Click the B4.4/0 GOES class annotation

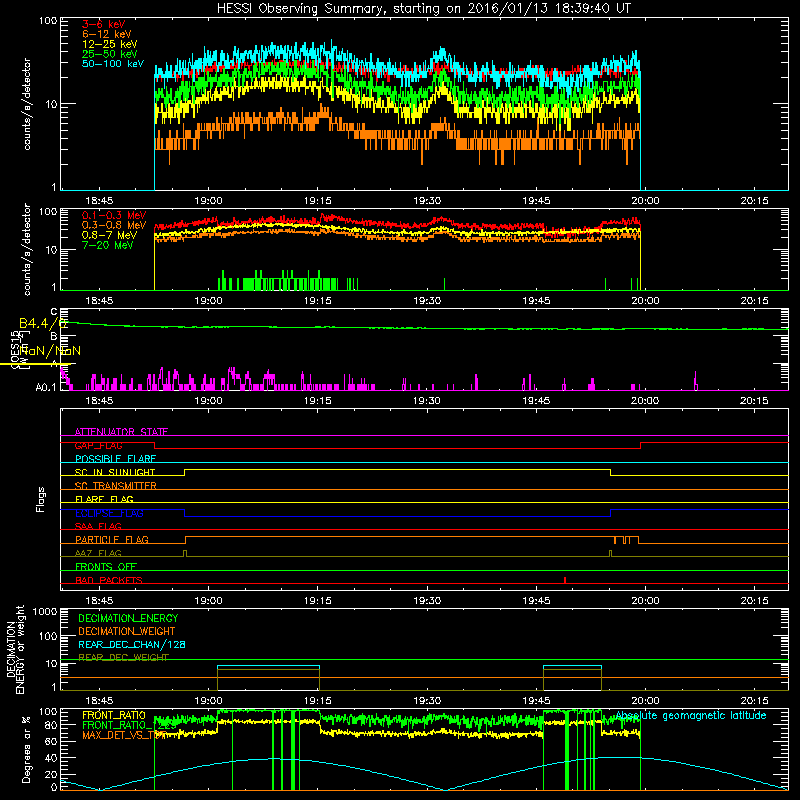(x=43, y=323)
